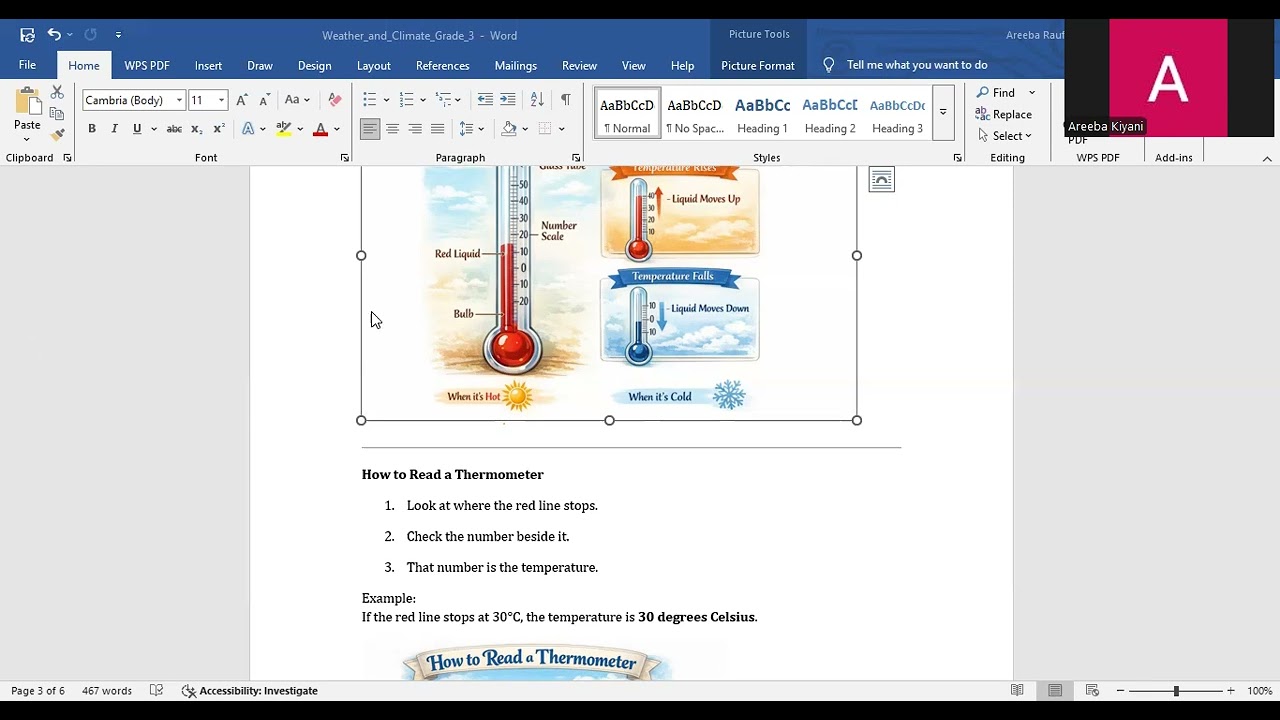Open the Font dialog launcher
The height and width of the screenshot is (720, 1280).
[344, 158]
